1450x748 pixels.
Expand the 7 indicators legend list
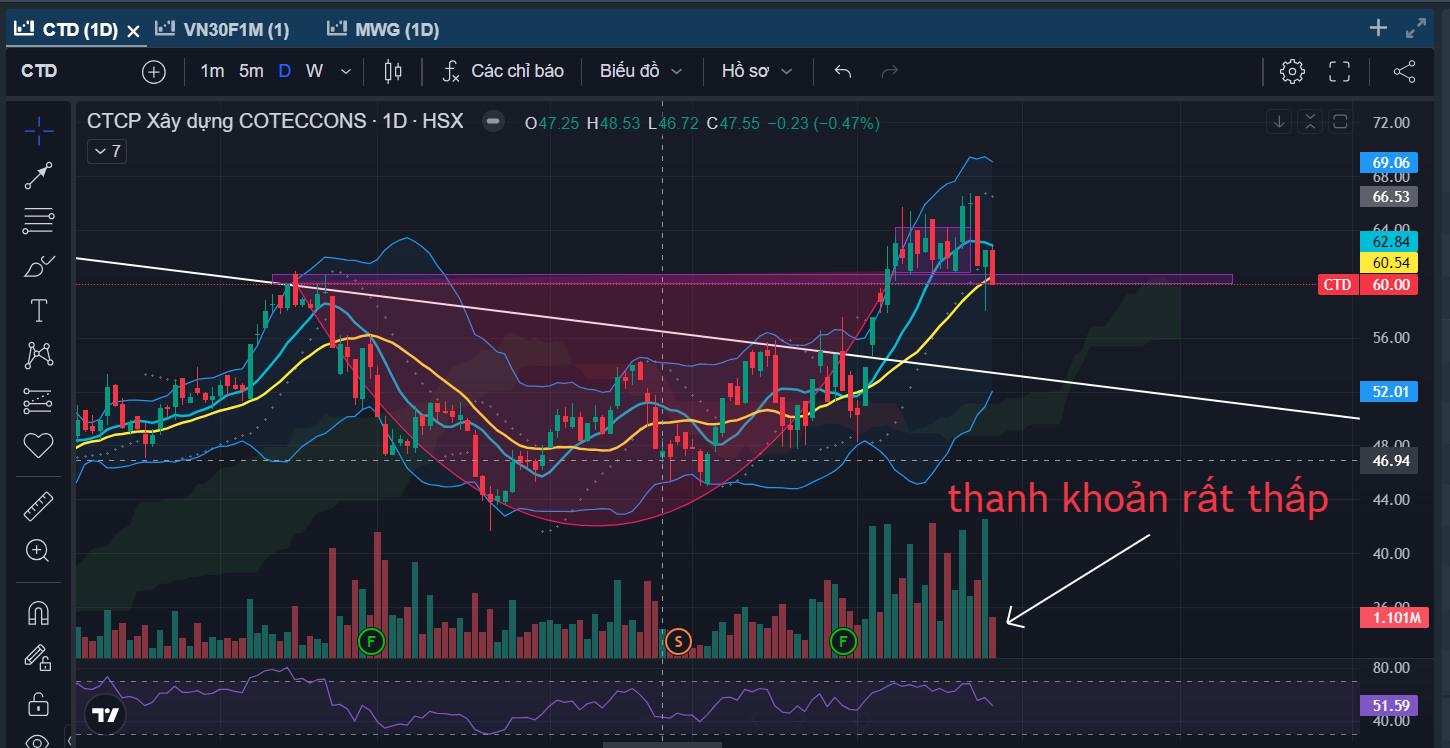(x=106, y=151)
